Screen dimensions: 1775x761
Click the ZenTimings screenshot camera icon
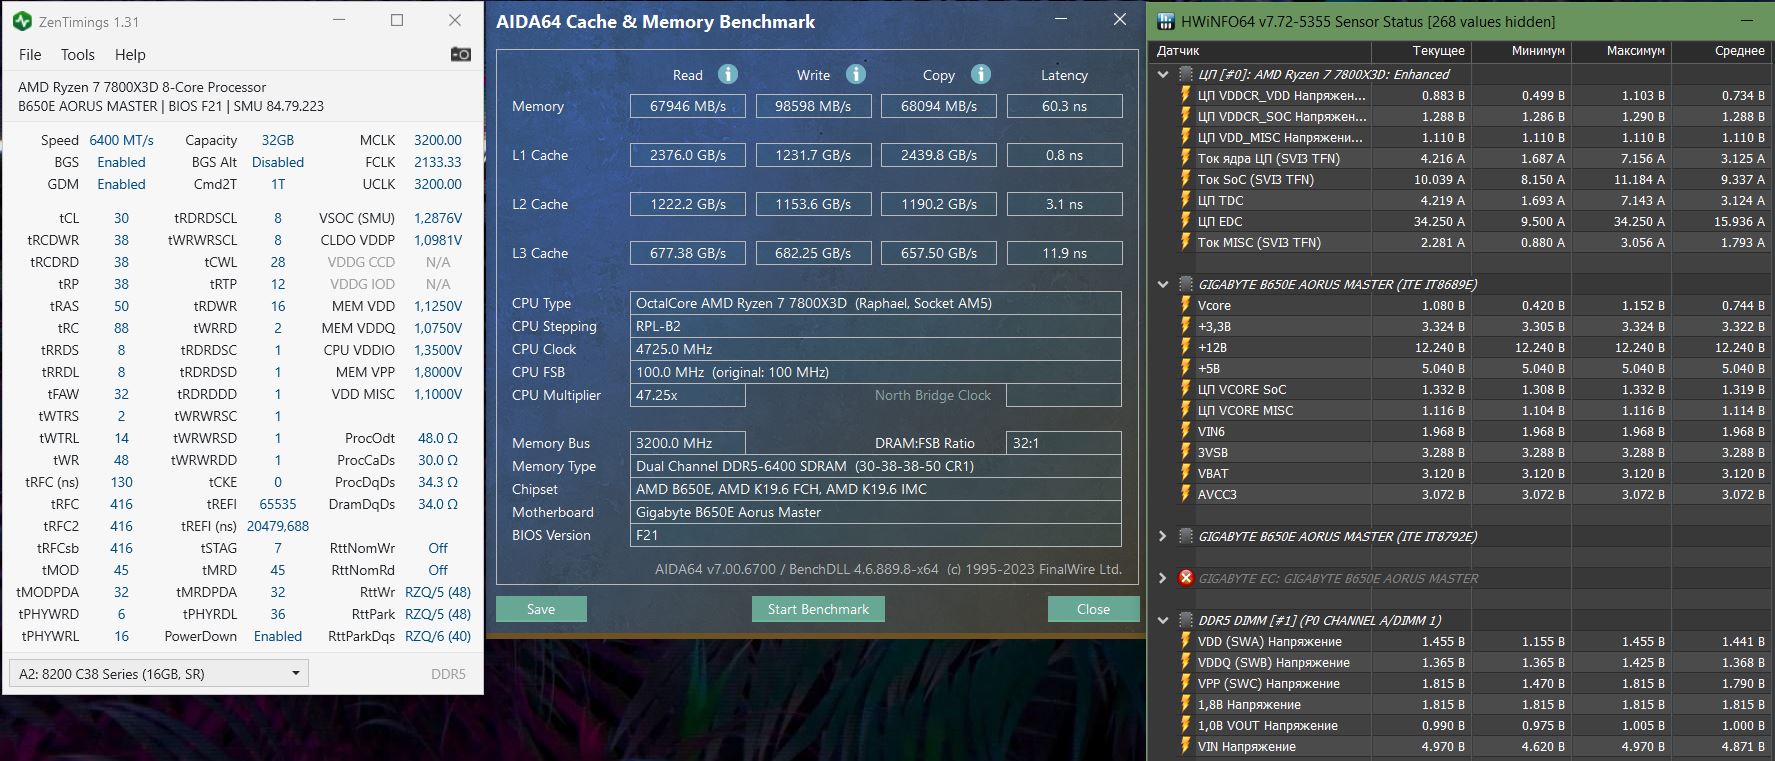click(461, 54)
